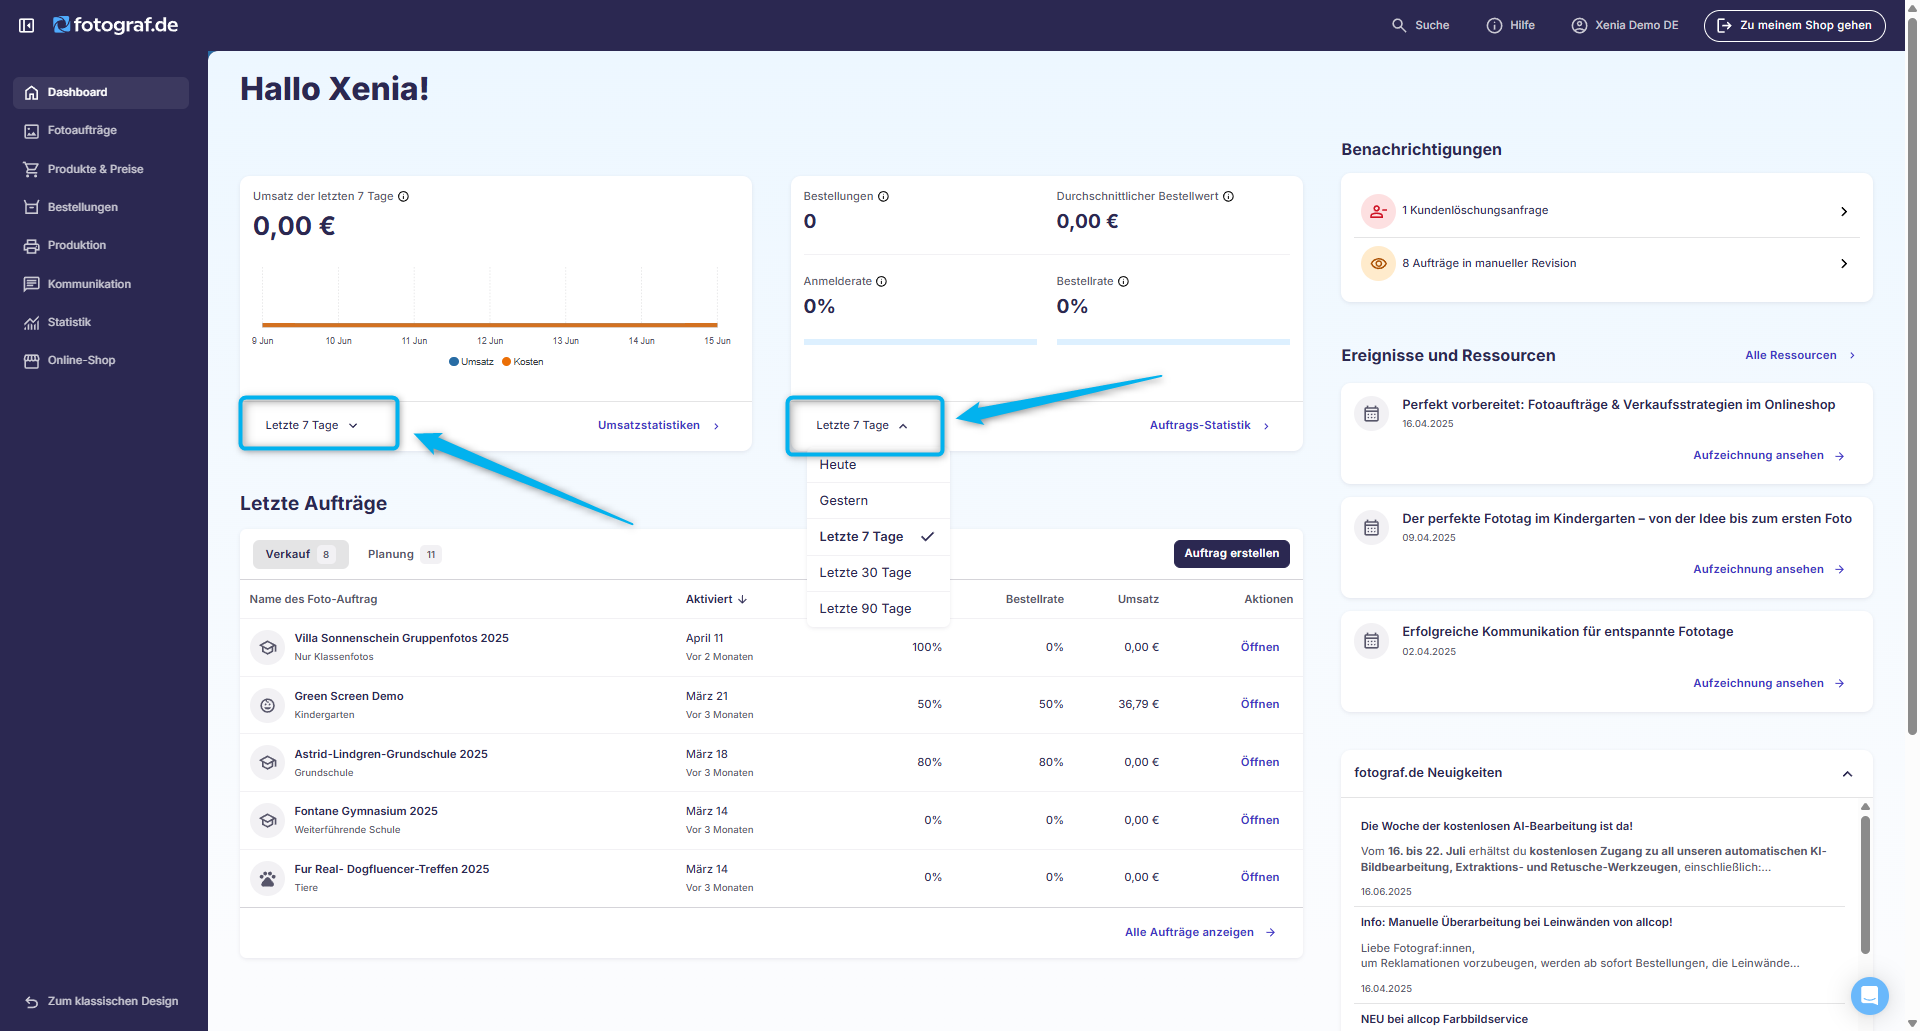Show info icon next to Anmelderate

(881, 281)
